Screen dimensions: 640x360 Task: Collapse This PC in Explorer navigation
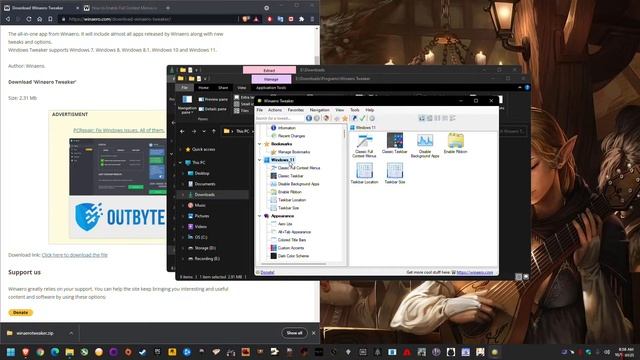point(180,162)
